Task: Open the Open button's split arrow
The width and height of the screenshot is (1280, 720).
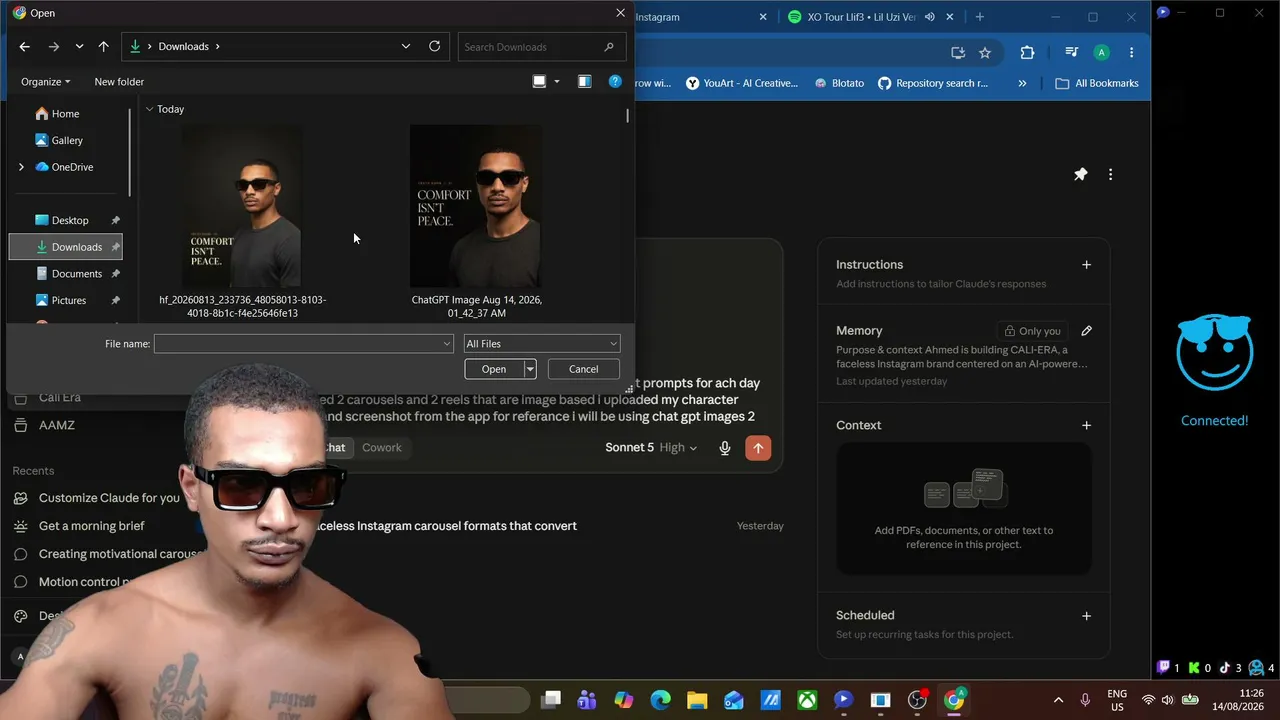Action: pyautogui.click(x=530, y=370)
